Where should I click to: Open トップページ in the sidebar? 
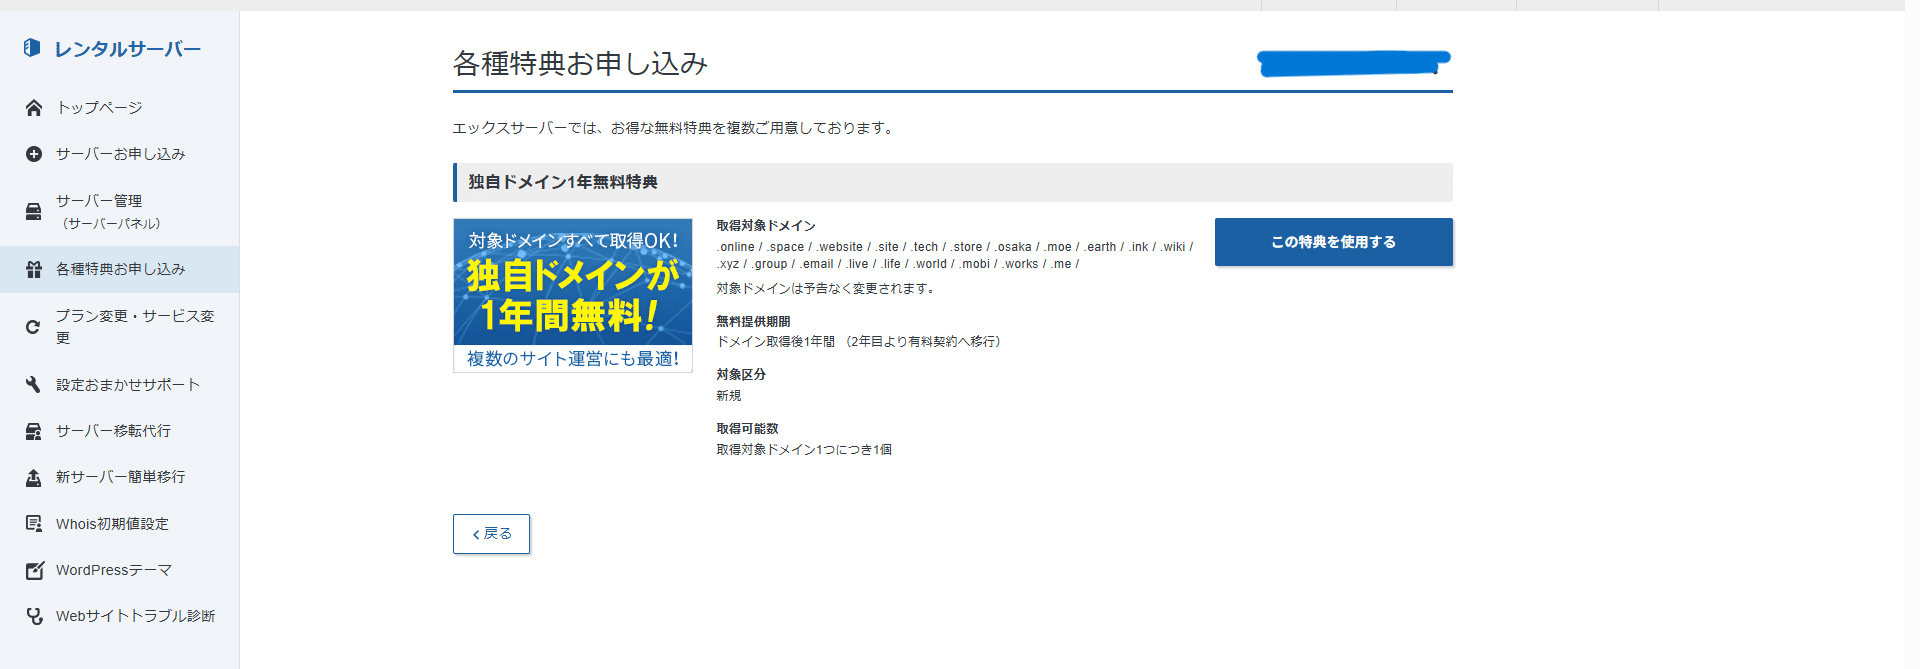coord(120,108)
